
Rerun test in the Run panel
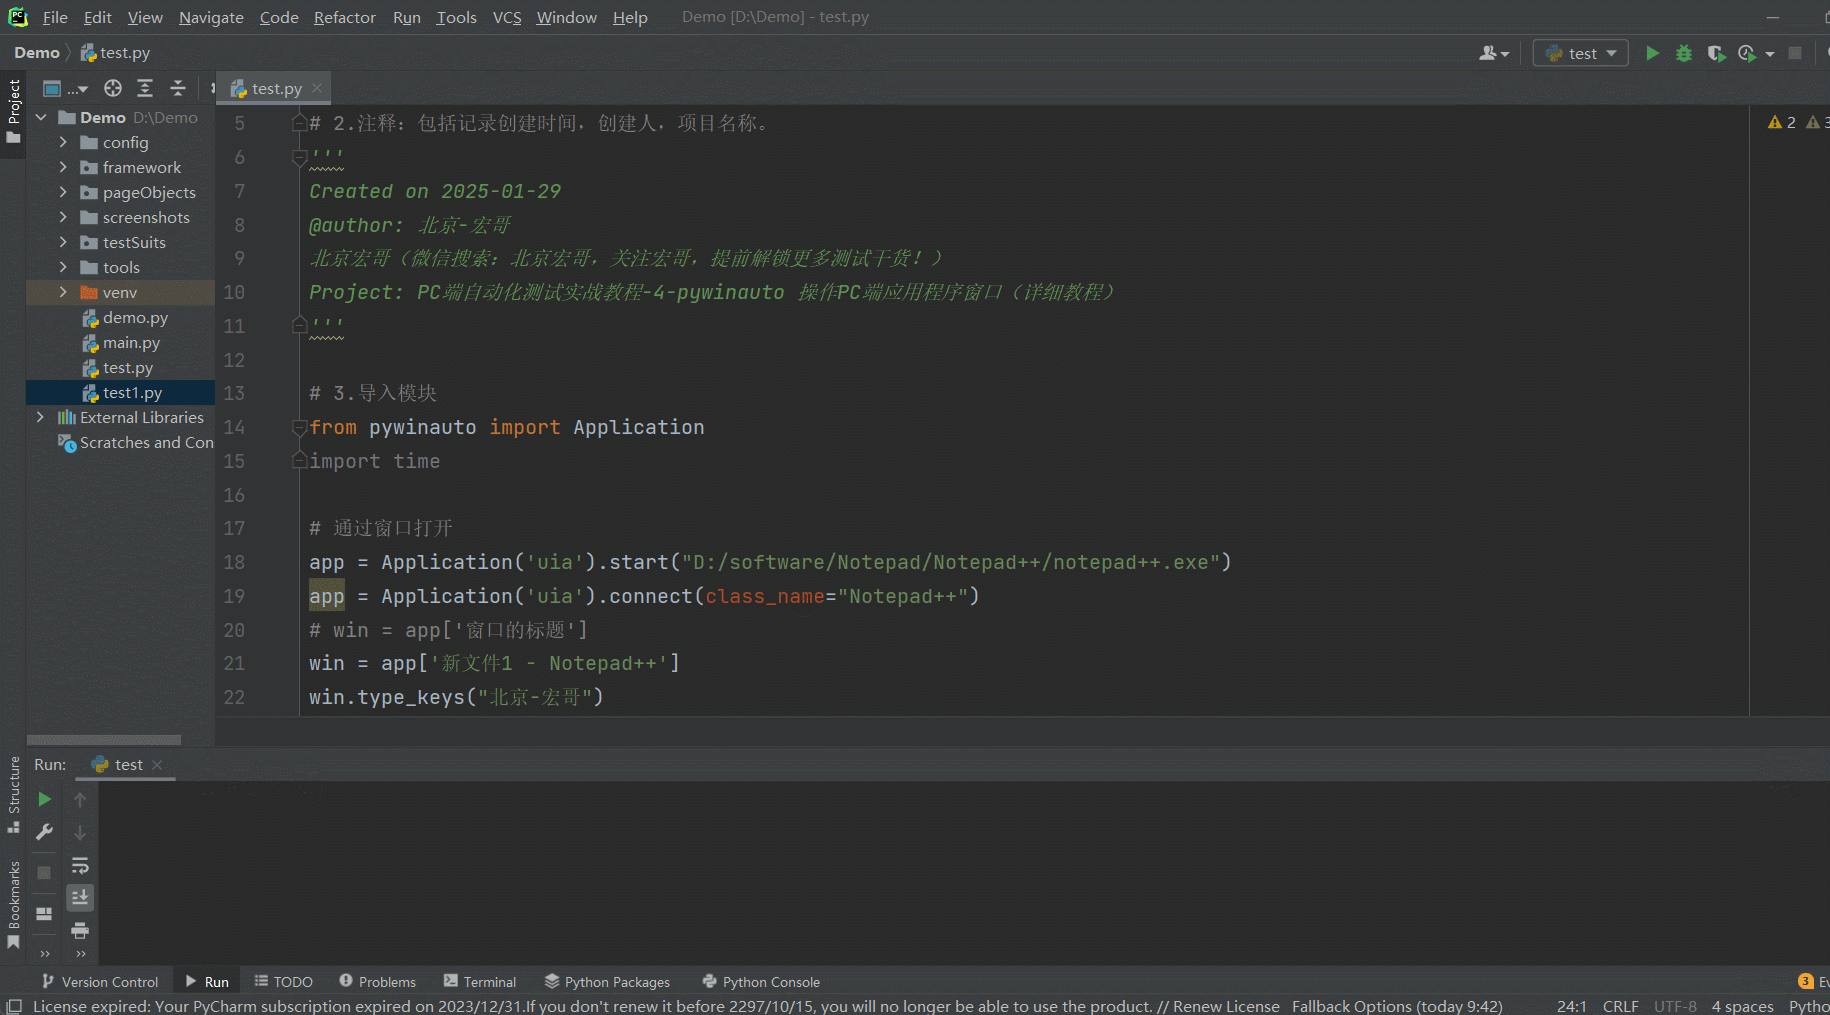coord(44,799)
